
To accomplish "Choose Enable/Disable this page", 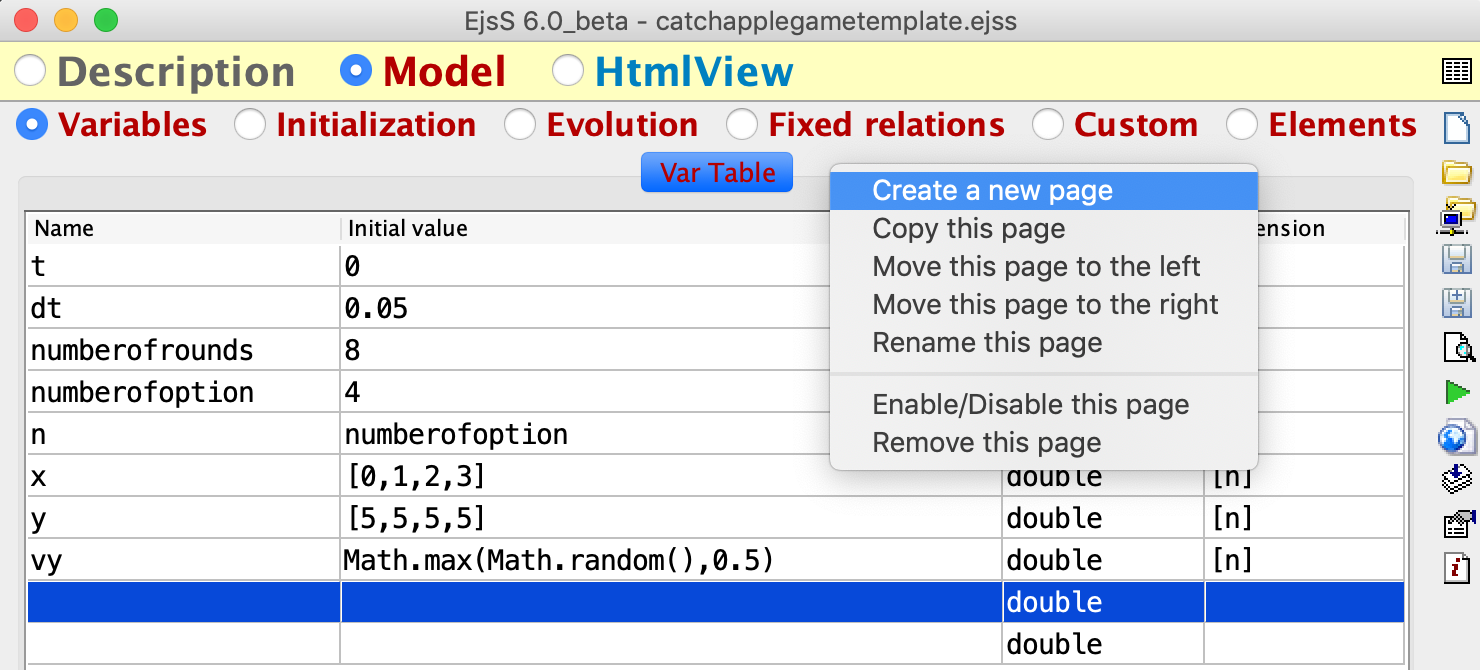I will click(x=1044, y=404).
